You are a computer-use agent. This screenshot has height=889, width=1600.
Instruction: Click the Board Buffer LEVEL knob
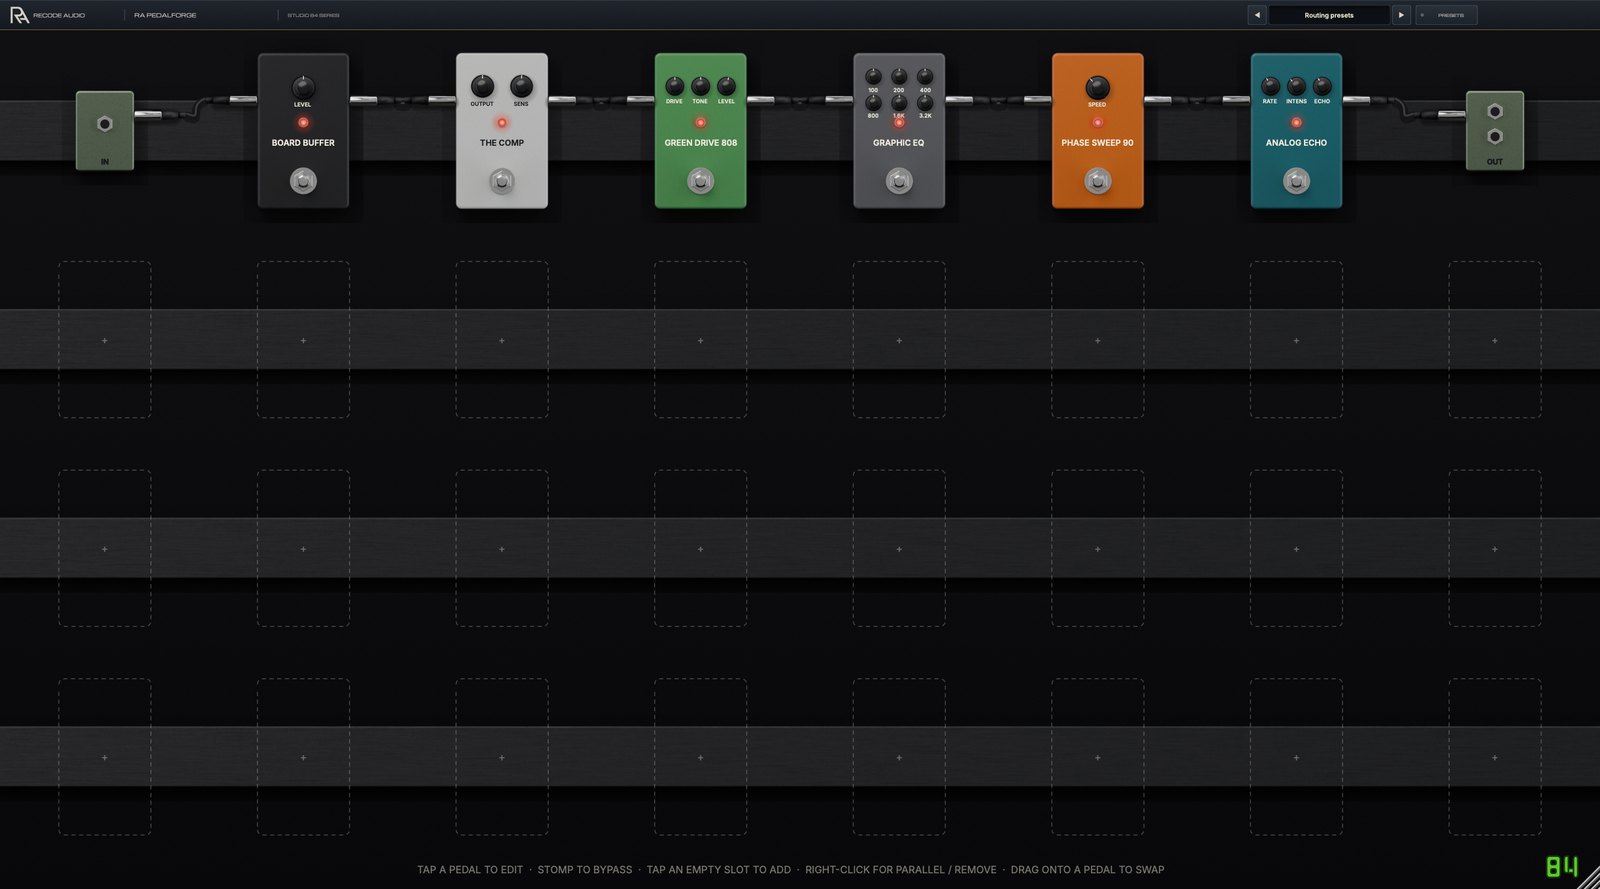303,87
